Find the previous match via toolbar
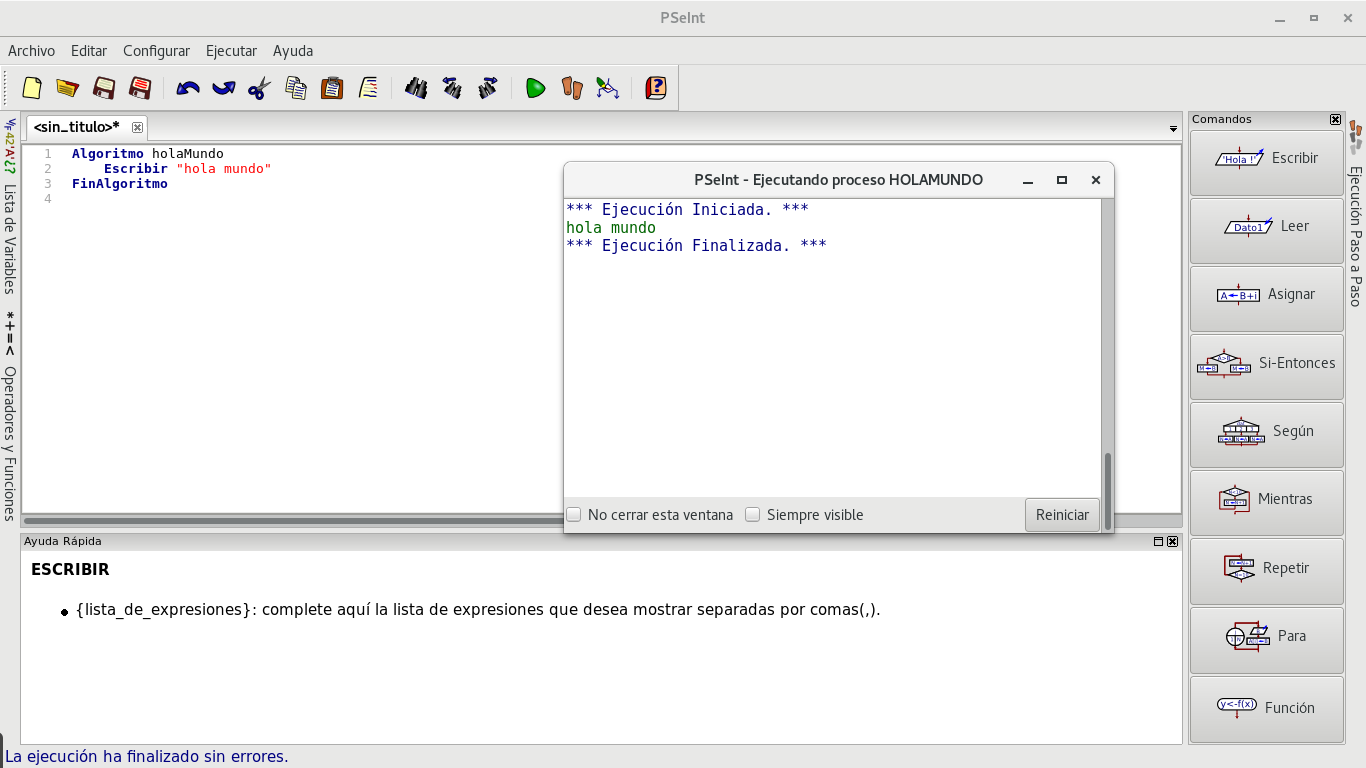Image resolution: width=1366 pixels, height=768 pixels. (x=452, y=88)
